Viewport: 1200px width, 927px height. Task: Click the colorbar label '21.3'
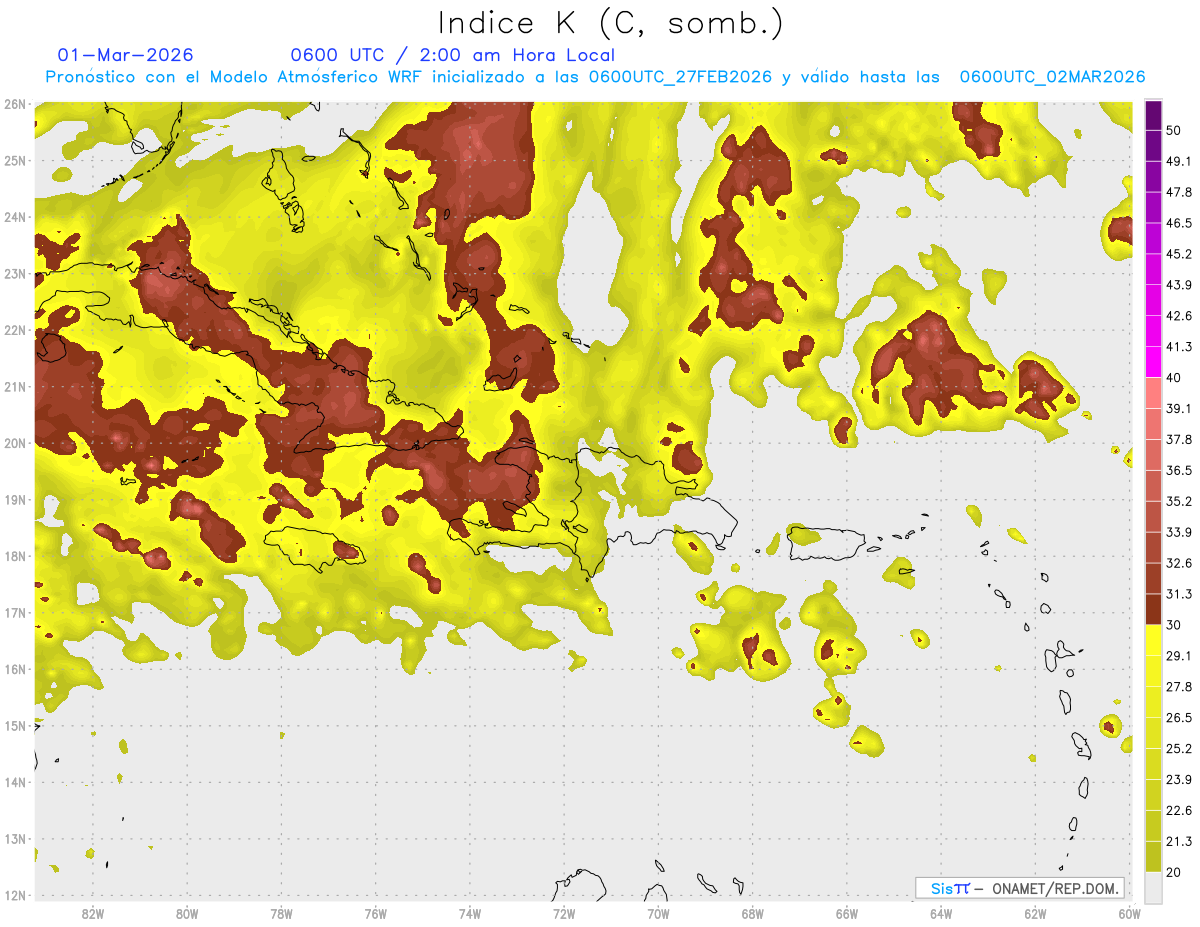1178,841
